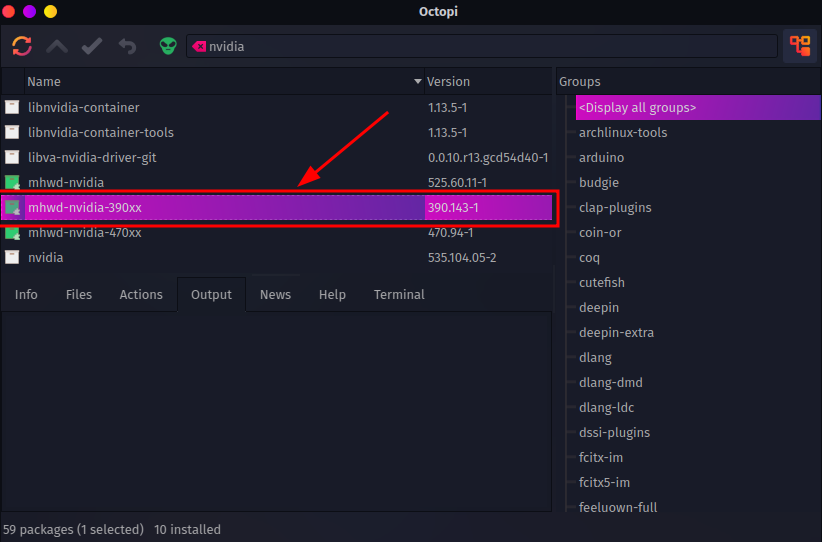Select the clap-plugins group
Image resolution: width=822 pixels, height=542 pixels.
click(615, 208)
